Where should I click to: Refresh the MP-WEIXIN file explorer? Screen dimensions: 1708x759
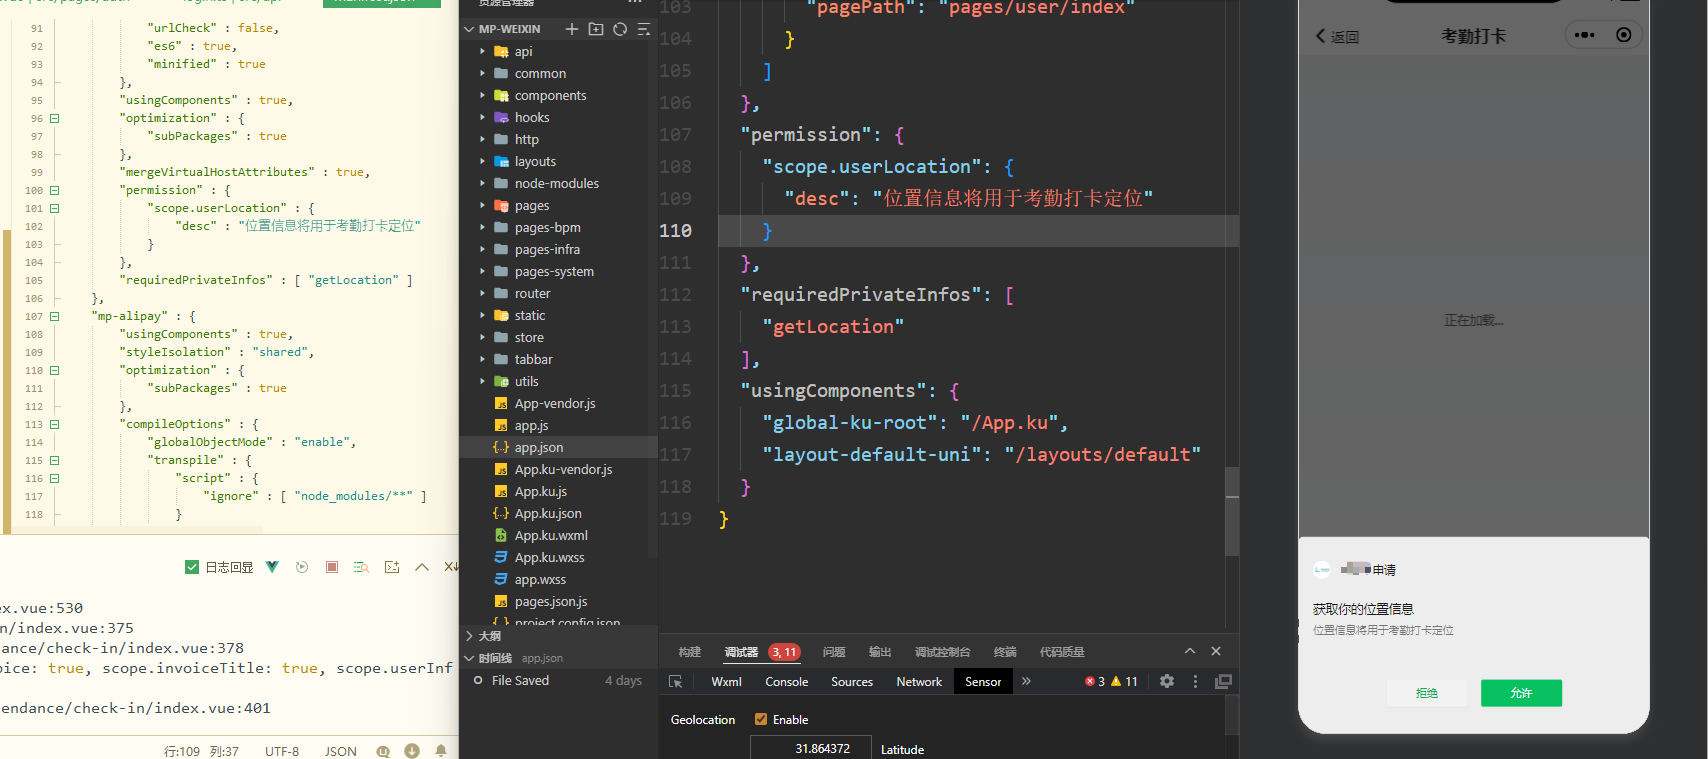click(620, 29)
